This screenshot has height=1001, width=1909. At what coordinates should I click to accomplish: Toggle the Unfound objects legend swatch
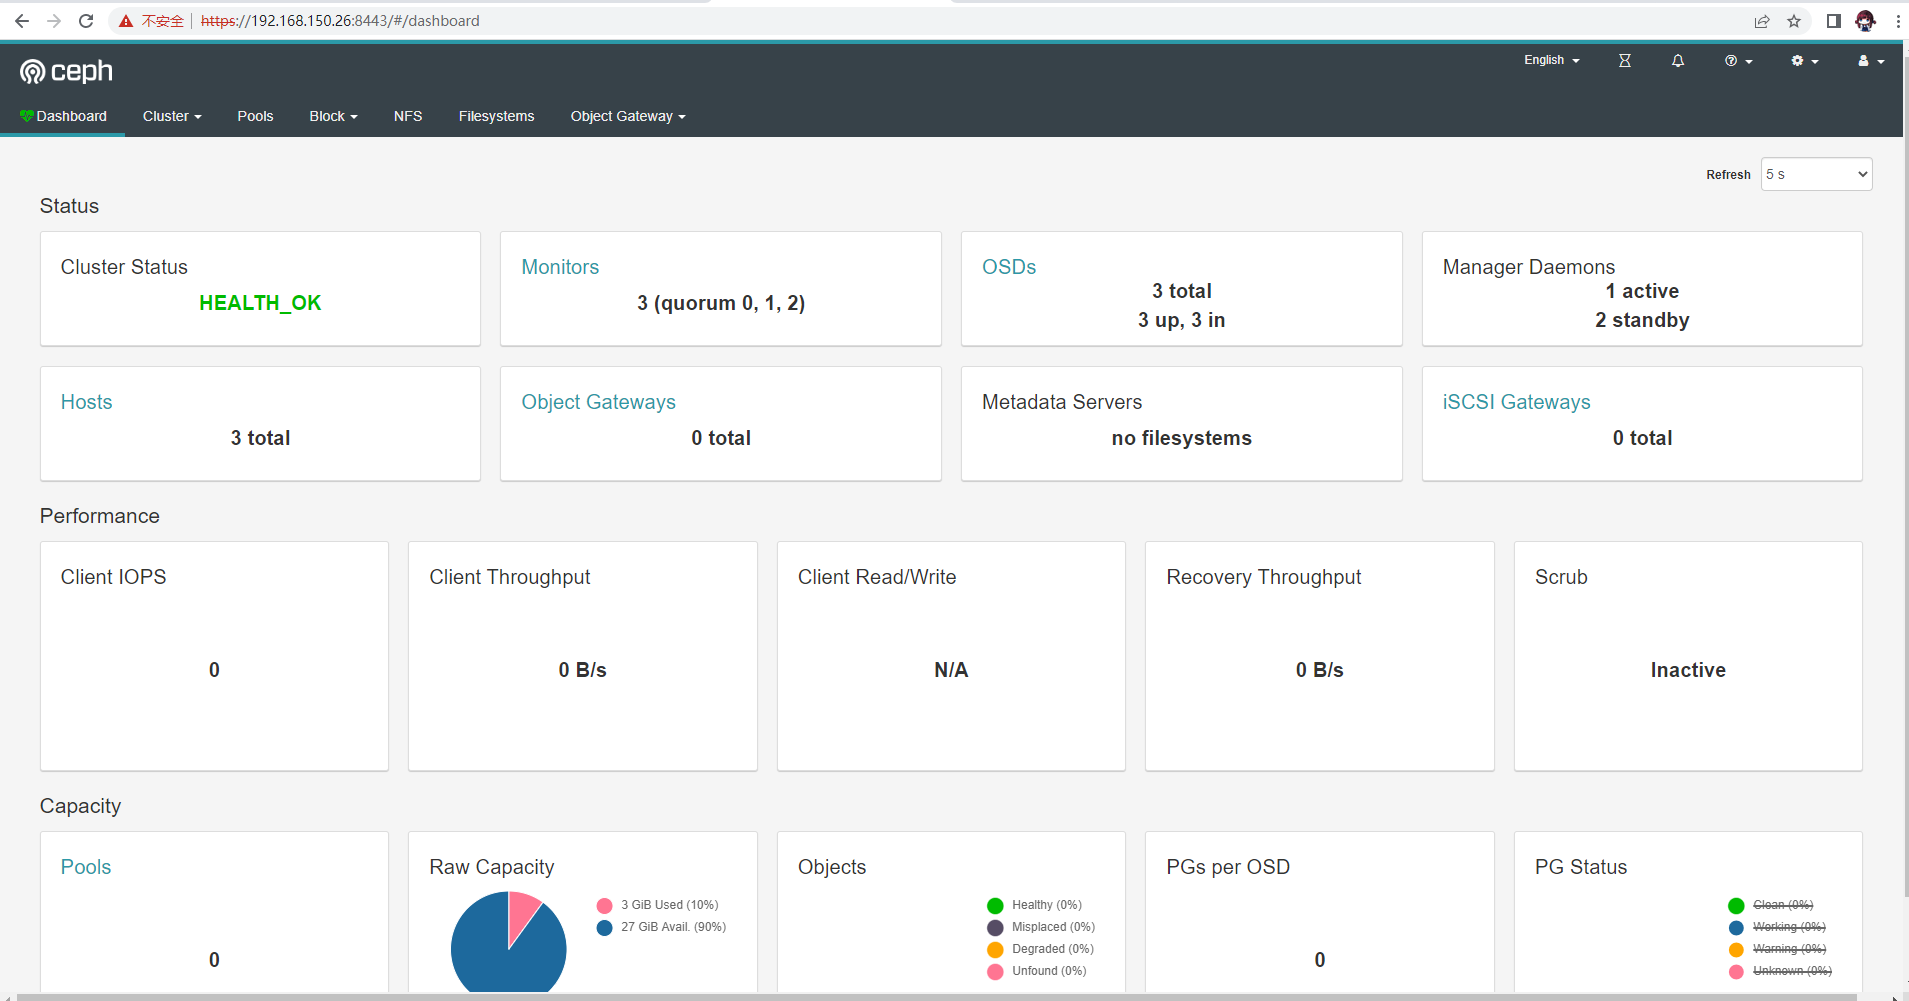(995, 972)
